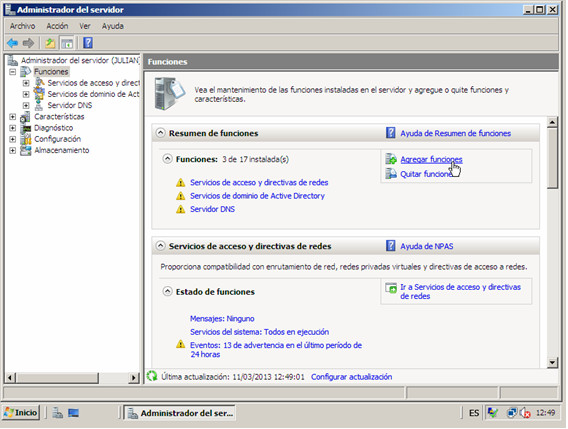The width and height of the screenshot is (568, 429).
Task: Expand the Configuración tree node
Action: point(13,139)
